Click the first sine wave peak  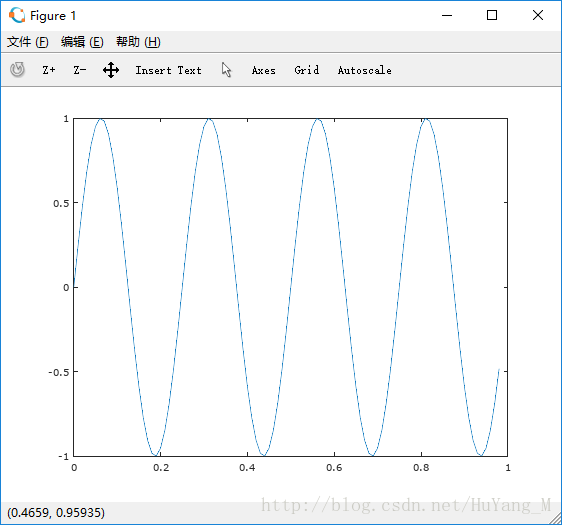tap(101, 119)
